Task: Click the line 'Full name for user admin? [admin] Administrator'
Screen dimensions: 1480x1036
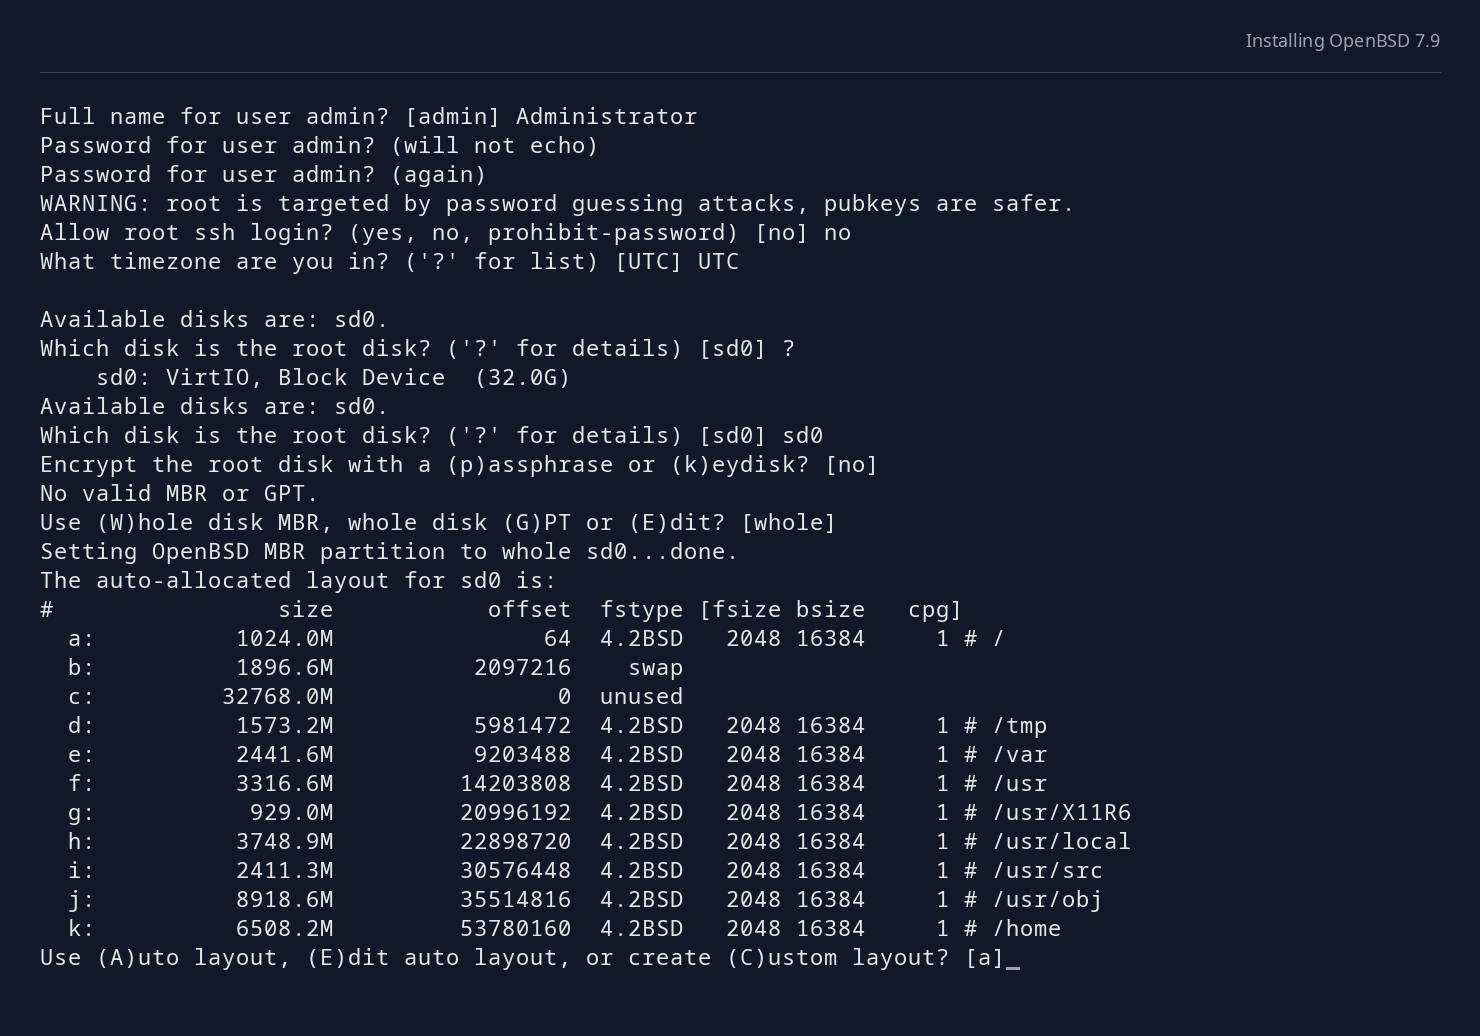Action: [x=368, y=116]
